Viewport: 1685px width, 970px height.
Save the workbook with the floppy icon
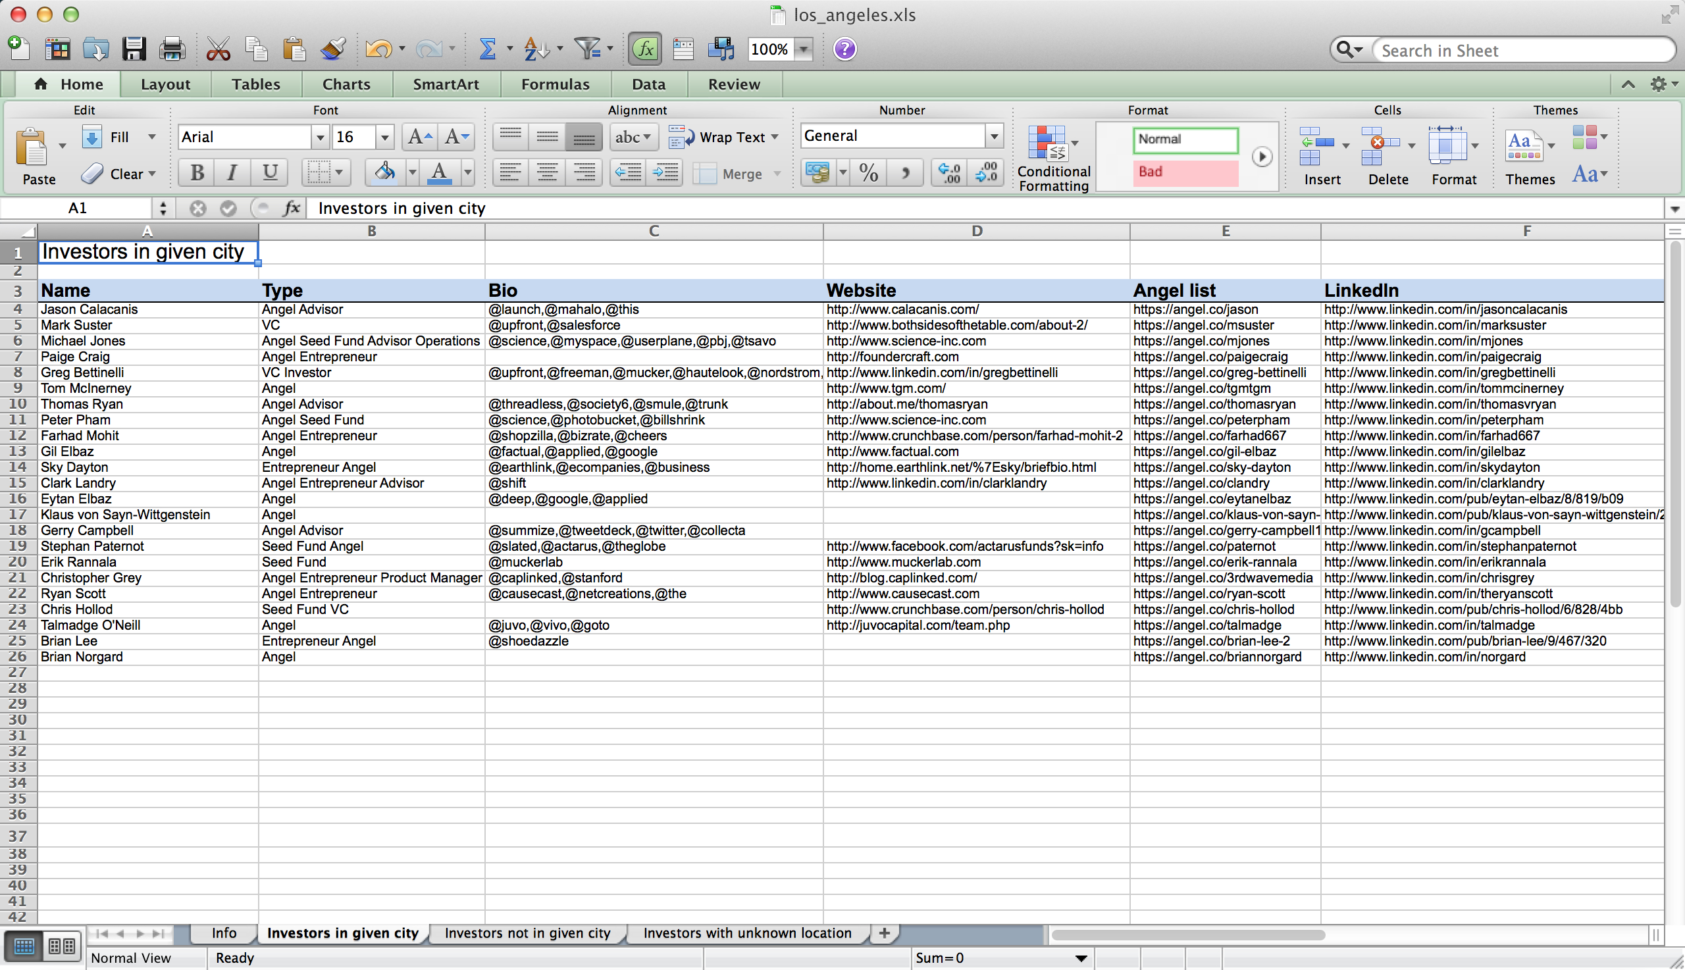[x=134, y=48]
